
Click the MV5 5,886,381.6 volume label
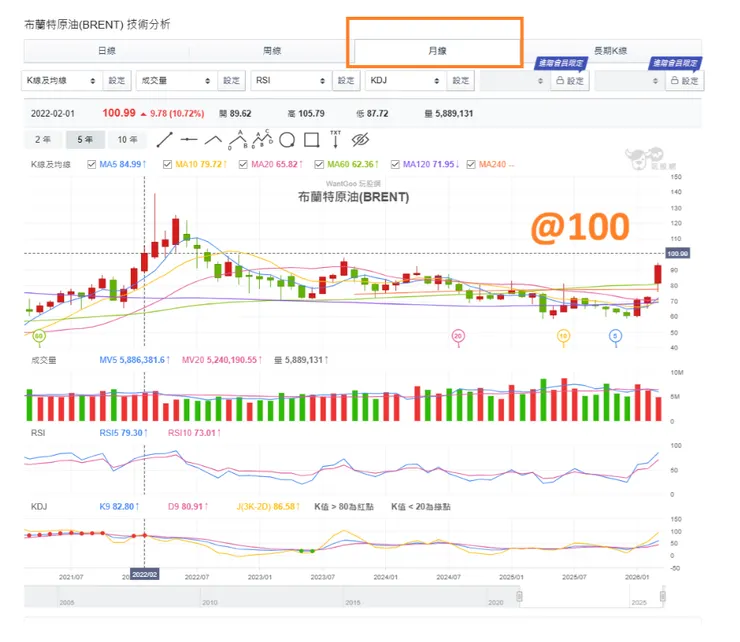point(135,360)
